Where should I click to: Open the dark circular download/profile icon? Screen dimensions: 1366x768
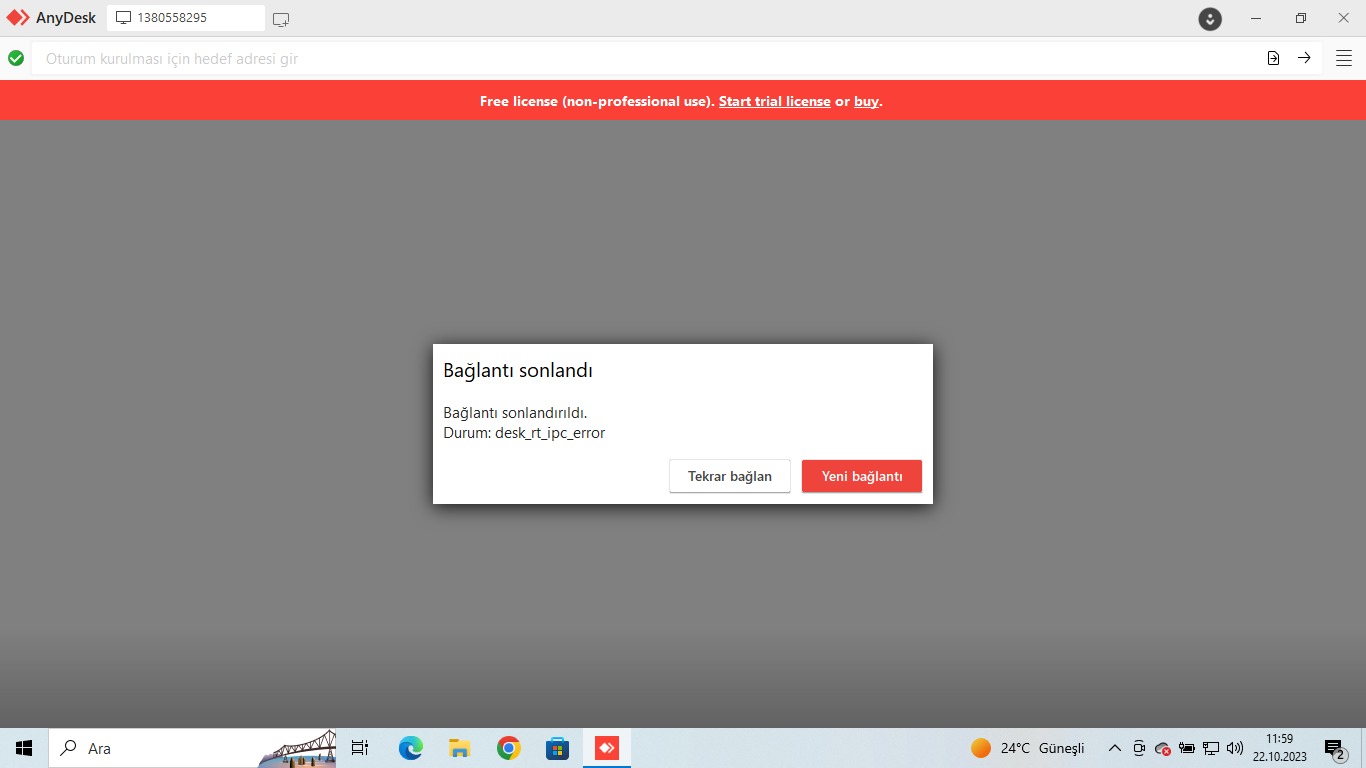1210,19
